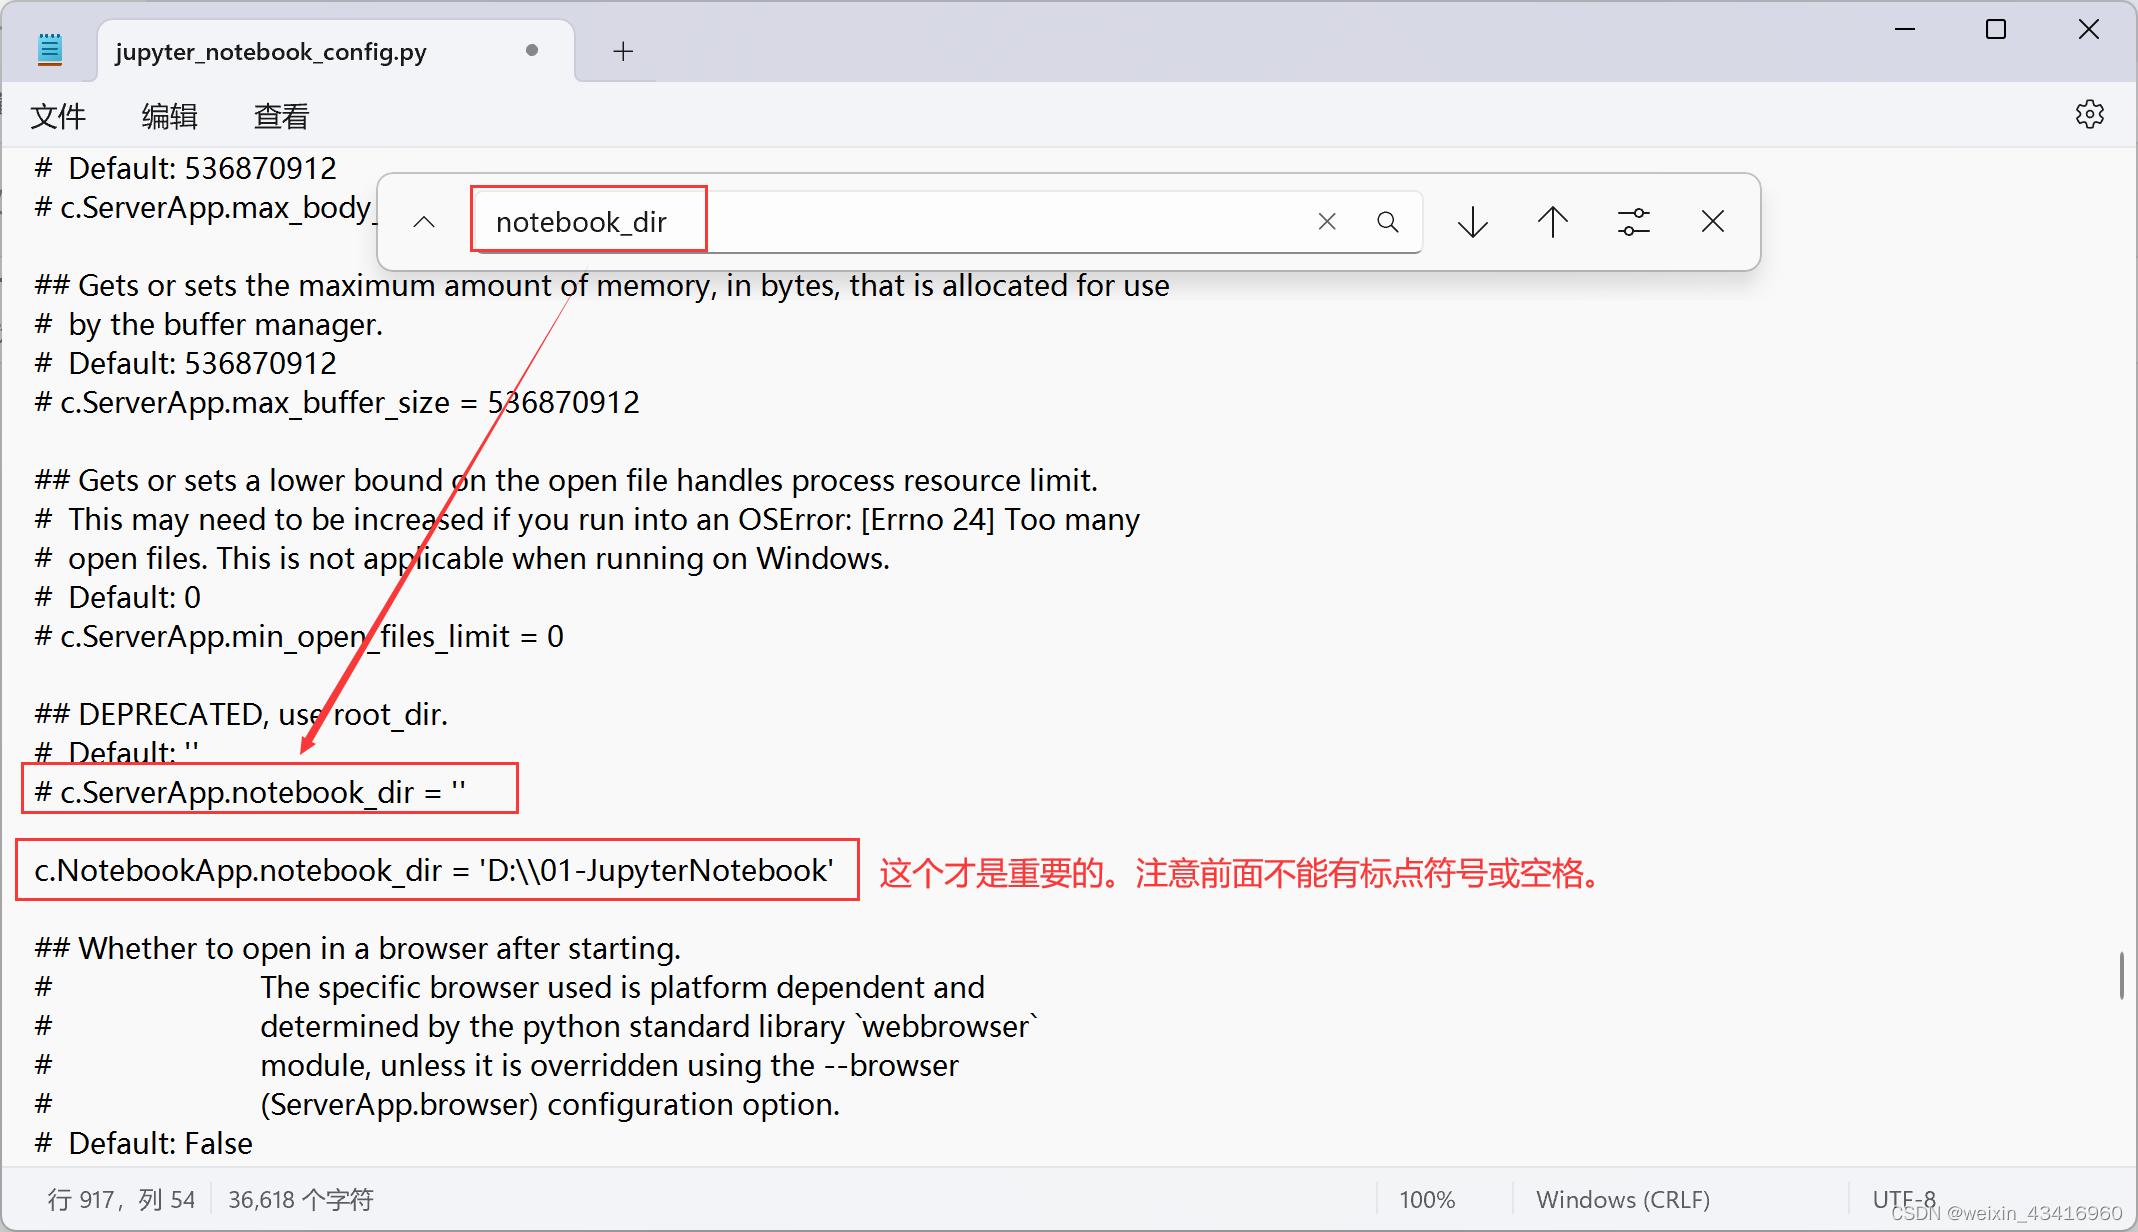Click the '# Default: False' line
Viewport: 2138px width, 1232px height.
[x=143, y=1143]
